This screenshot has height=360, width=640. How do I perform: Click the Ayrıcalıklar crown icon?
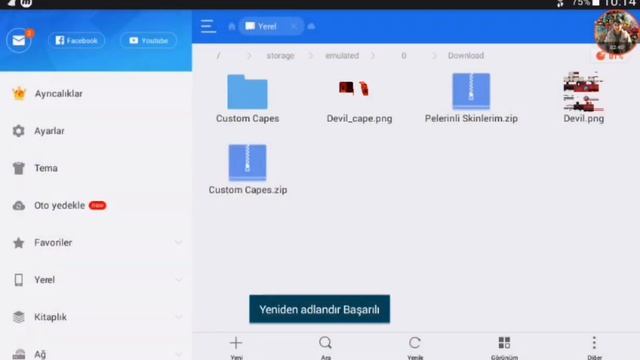19,94
